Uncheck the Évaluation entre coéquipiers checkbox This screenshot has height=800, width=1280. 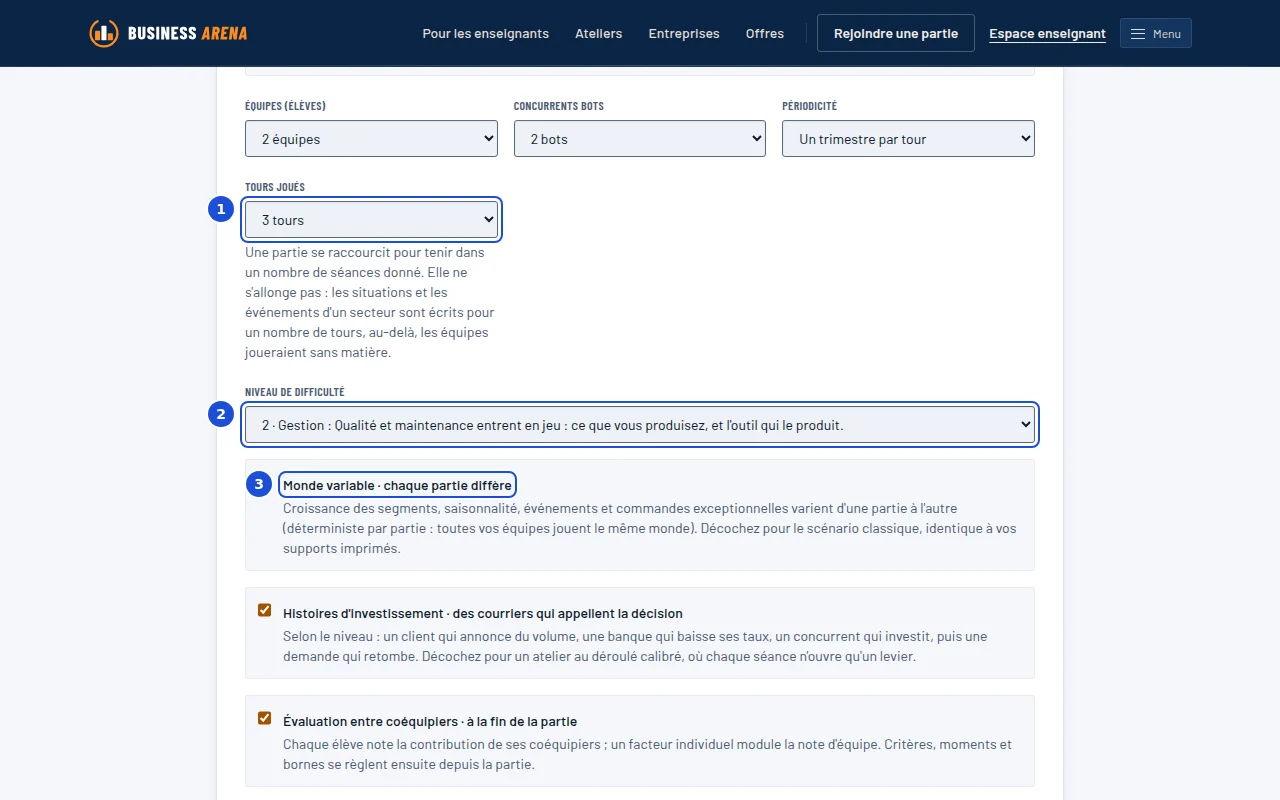264,718
